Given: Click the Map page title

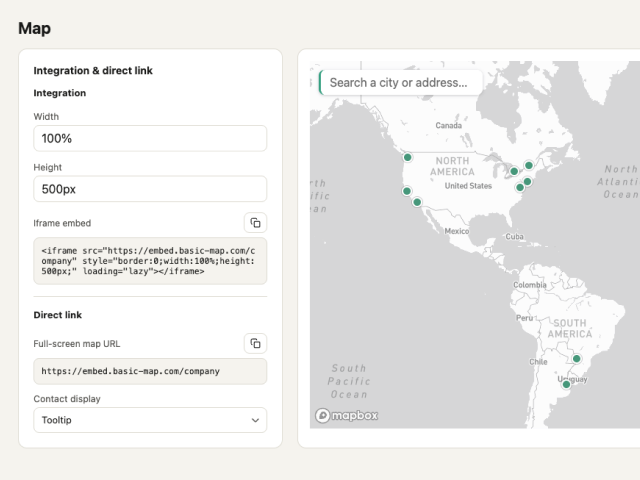Looking at the screenshot, I should [34, 28].
